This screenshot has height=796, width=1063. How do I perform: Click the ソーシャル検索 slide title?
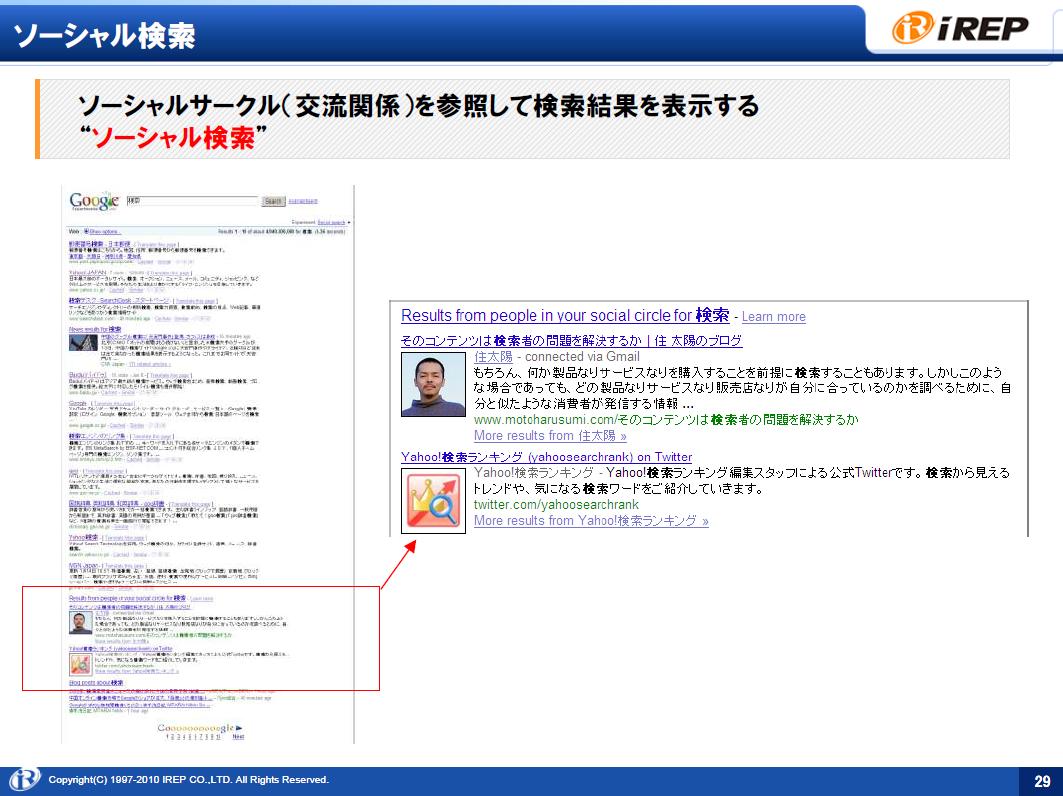[x=104, y=35]
